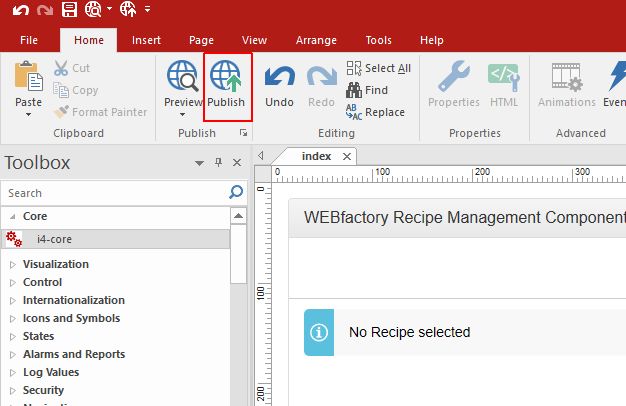Expand the Internationalization category

(13, 300)
